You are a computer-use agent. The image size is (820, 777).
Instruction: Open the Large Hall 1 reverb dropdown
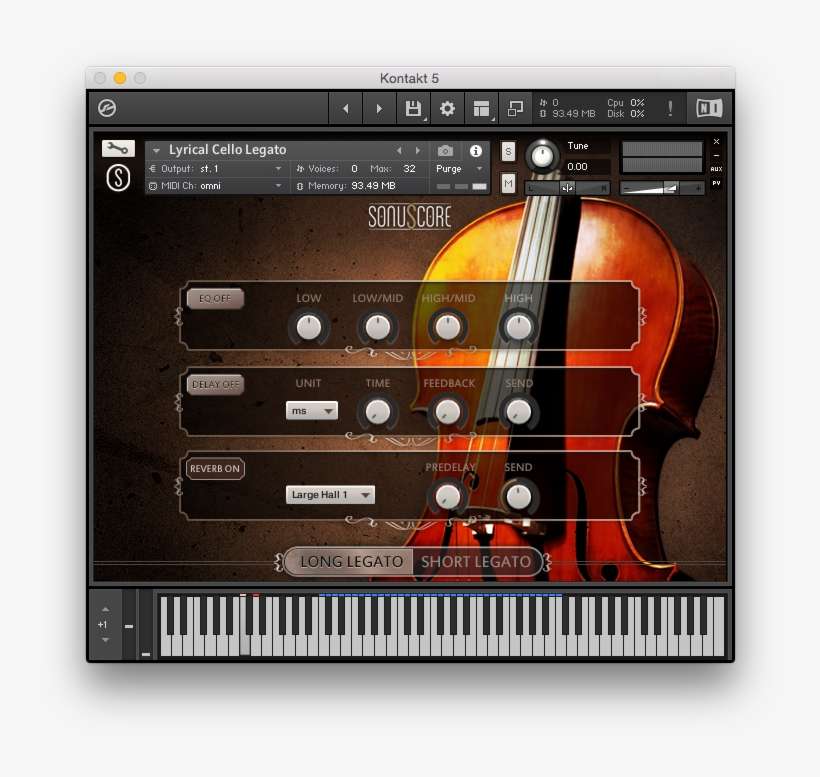[x=330, y=494]
